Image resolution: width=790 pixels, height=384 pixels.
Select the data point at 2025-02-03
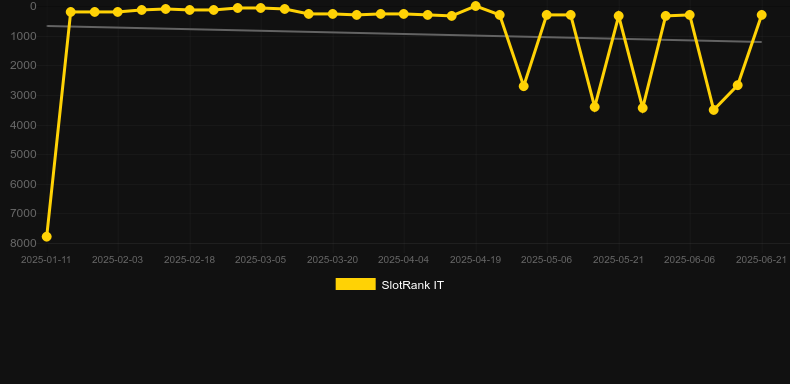click(x=117, y=12)
